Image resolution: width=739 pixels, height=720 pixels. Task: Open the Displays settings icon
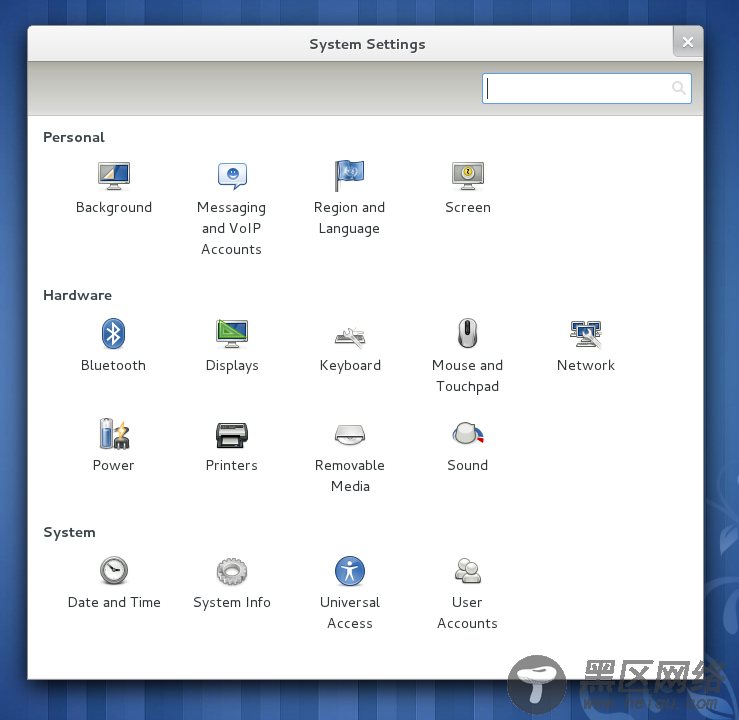point(232,334)
